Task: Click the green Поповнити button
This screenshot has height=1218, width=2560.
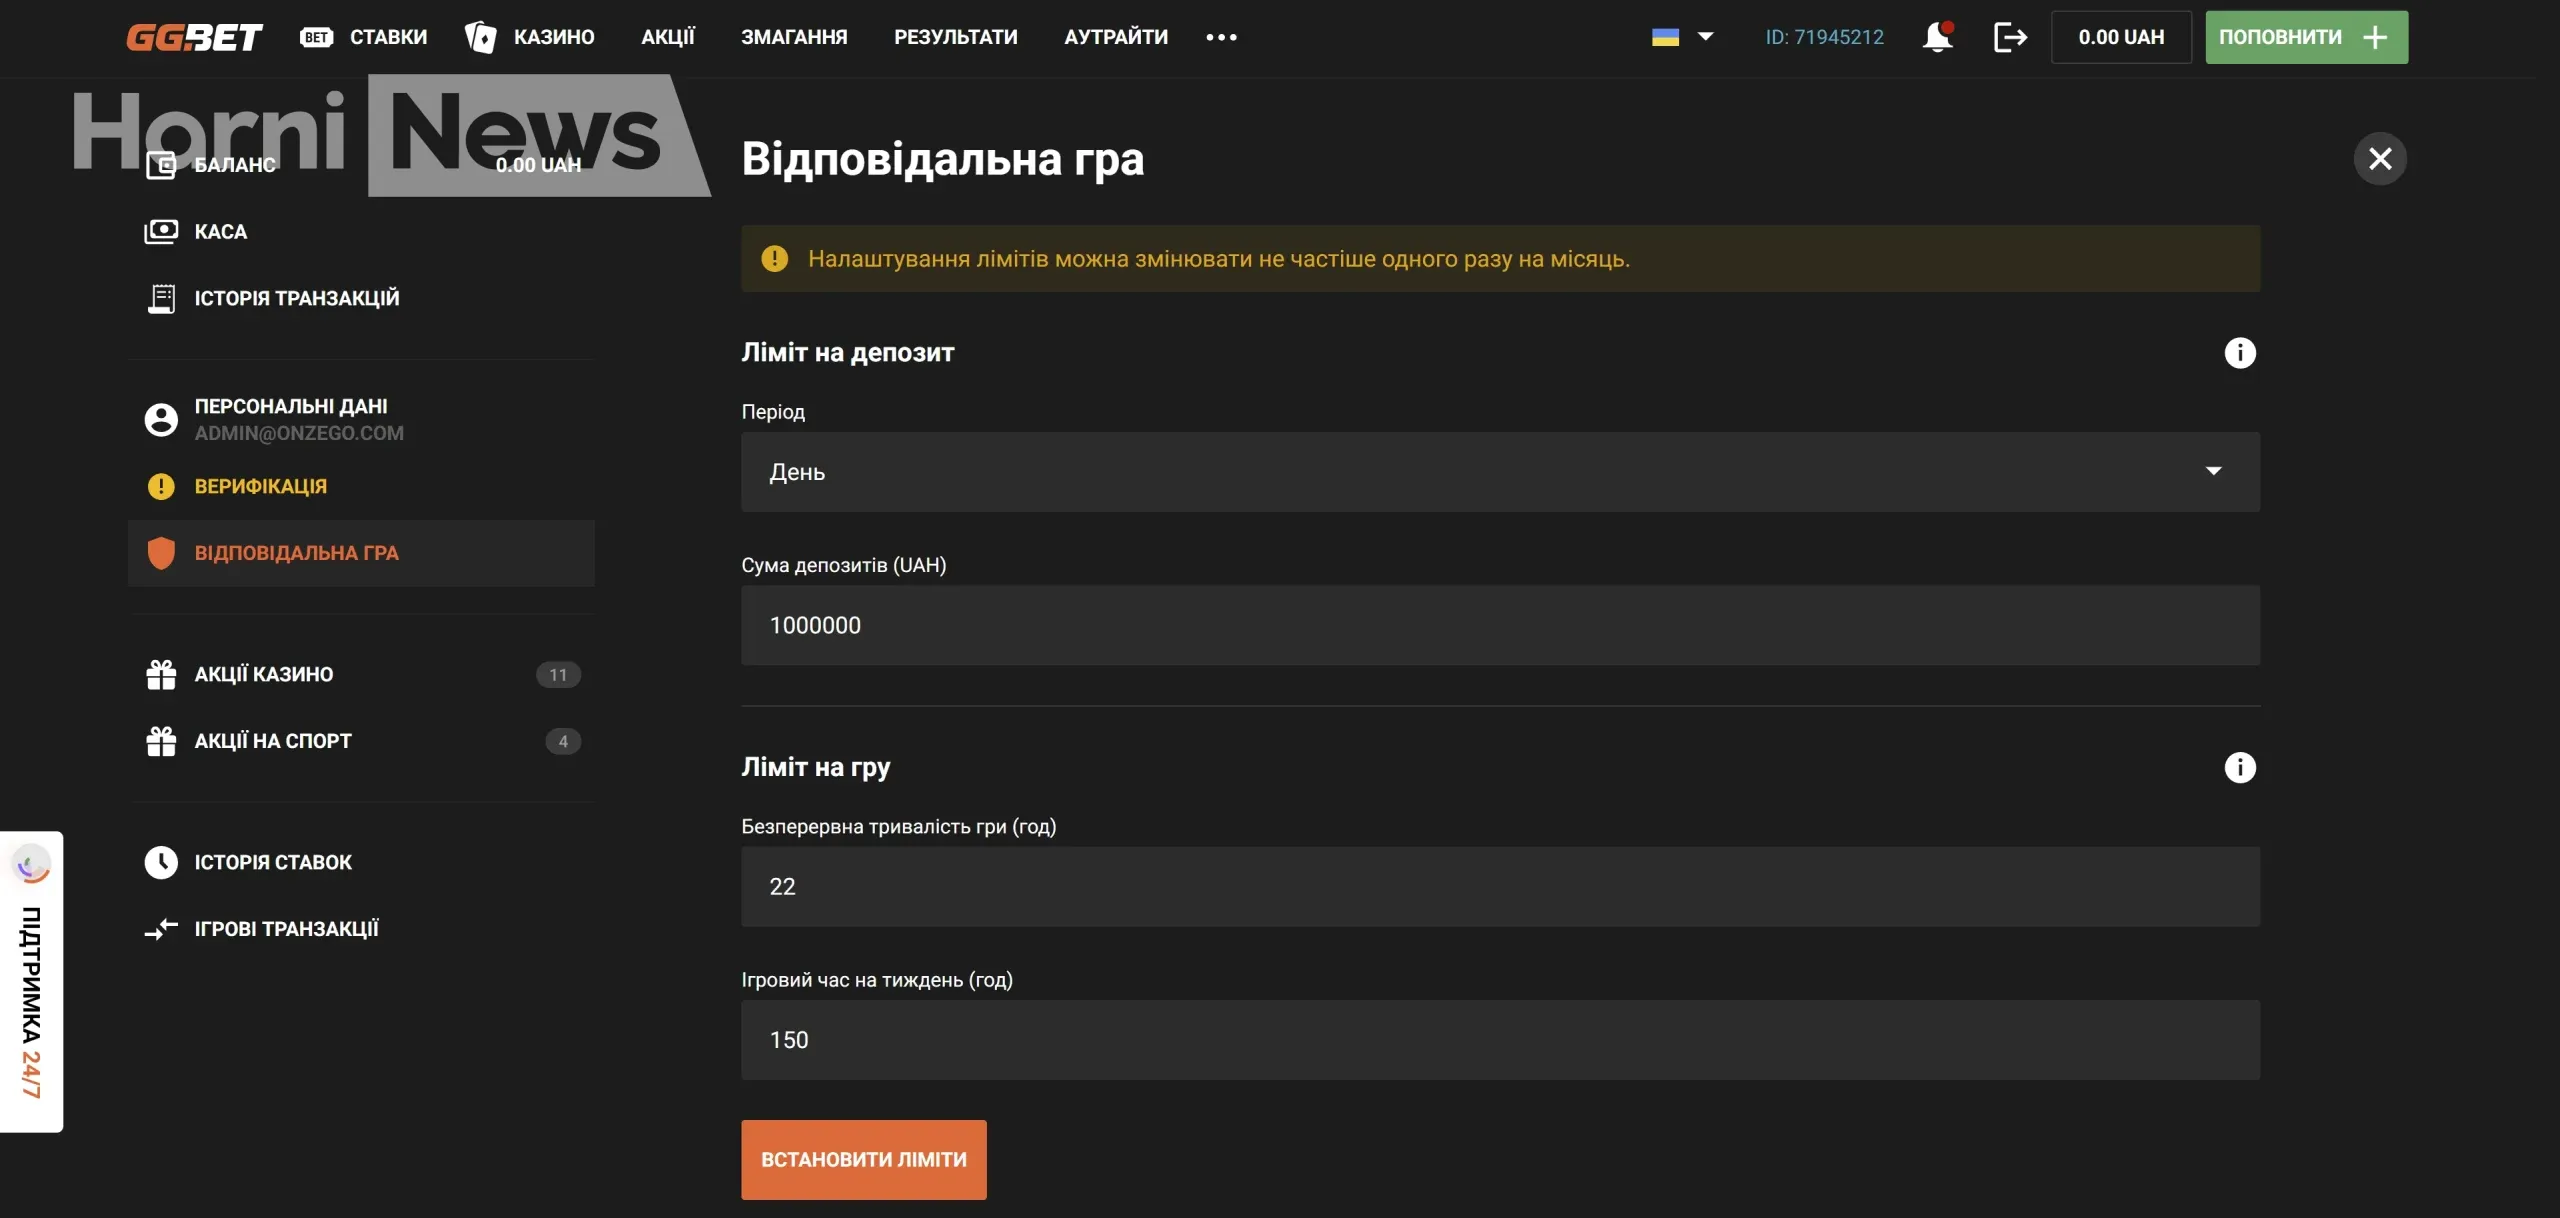Action: point(2305,37)
